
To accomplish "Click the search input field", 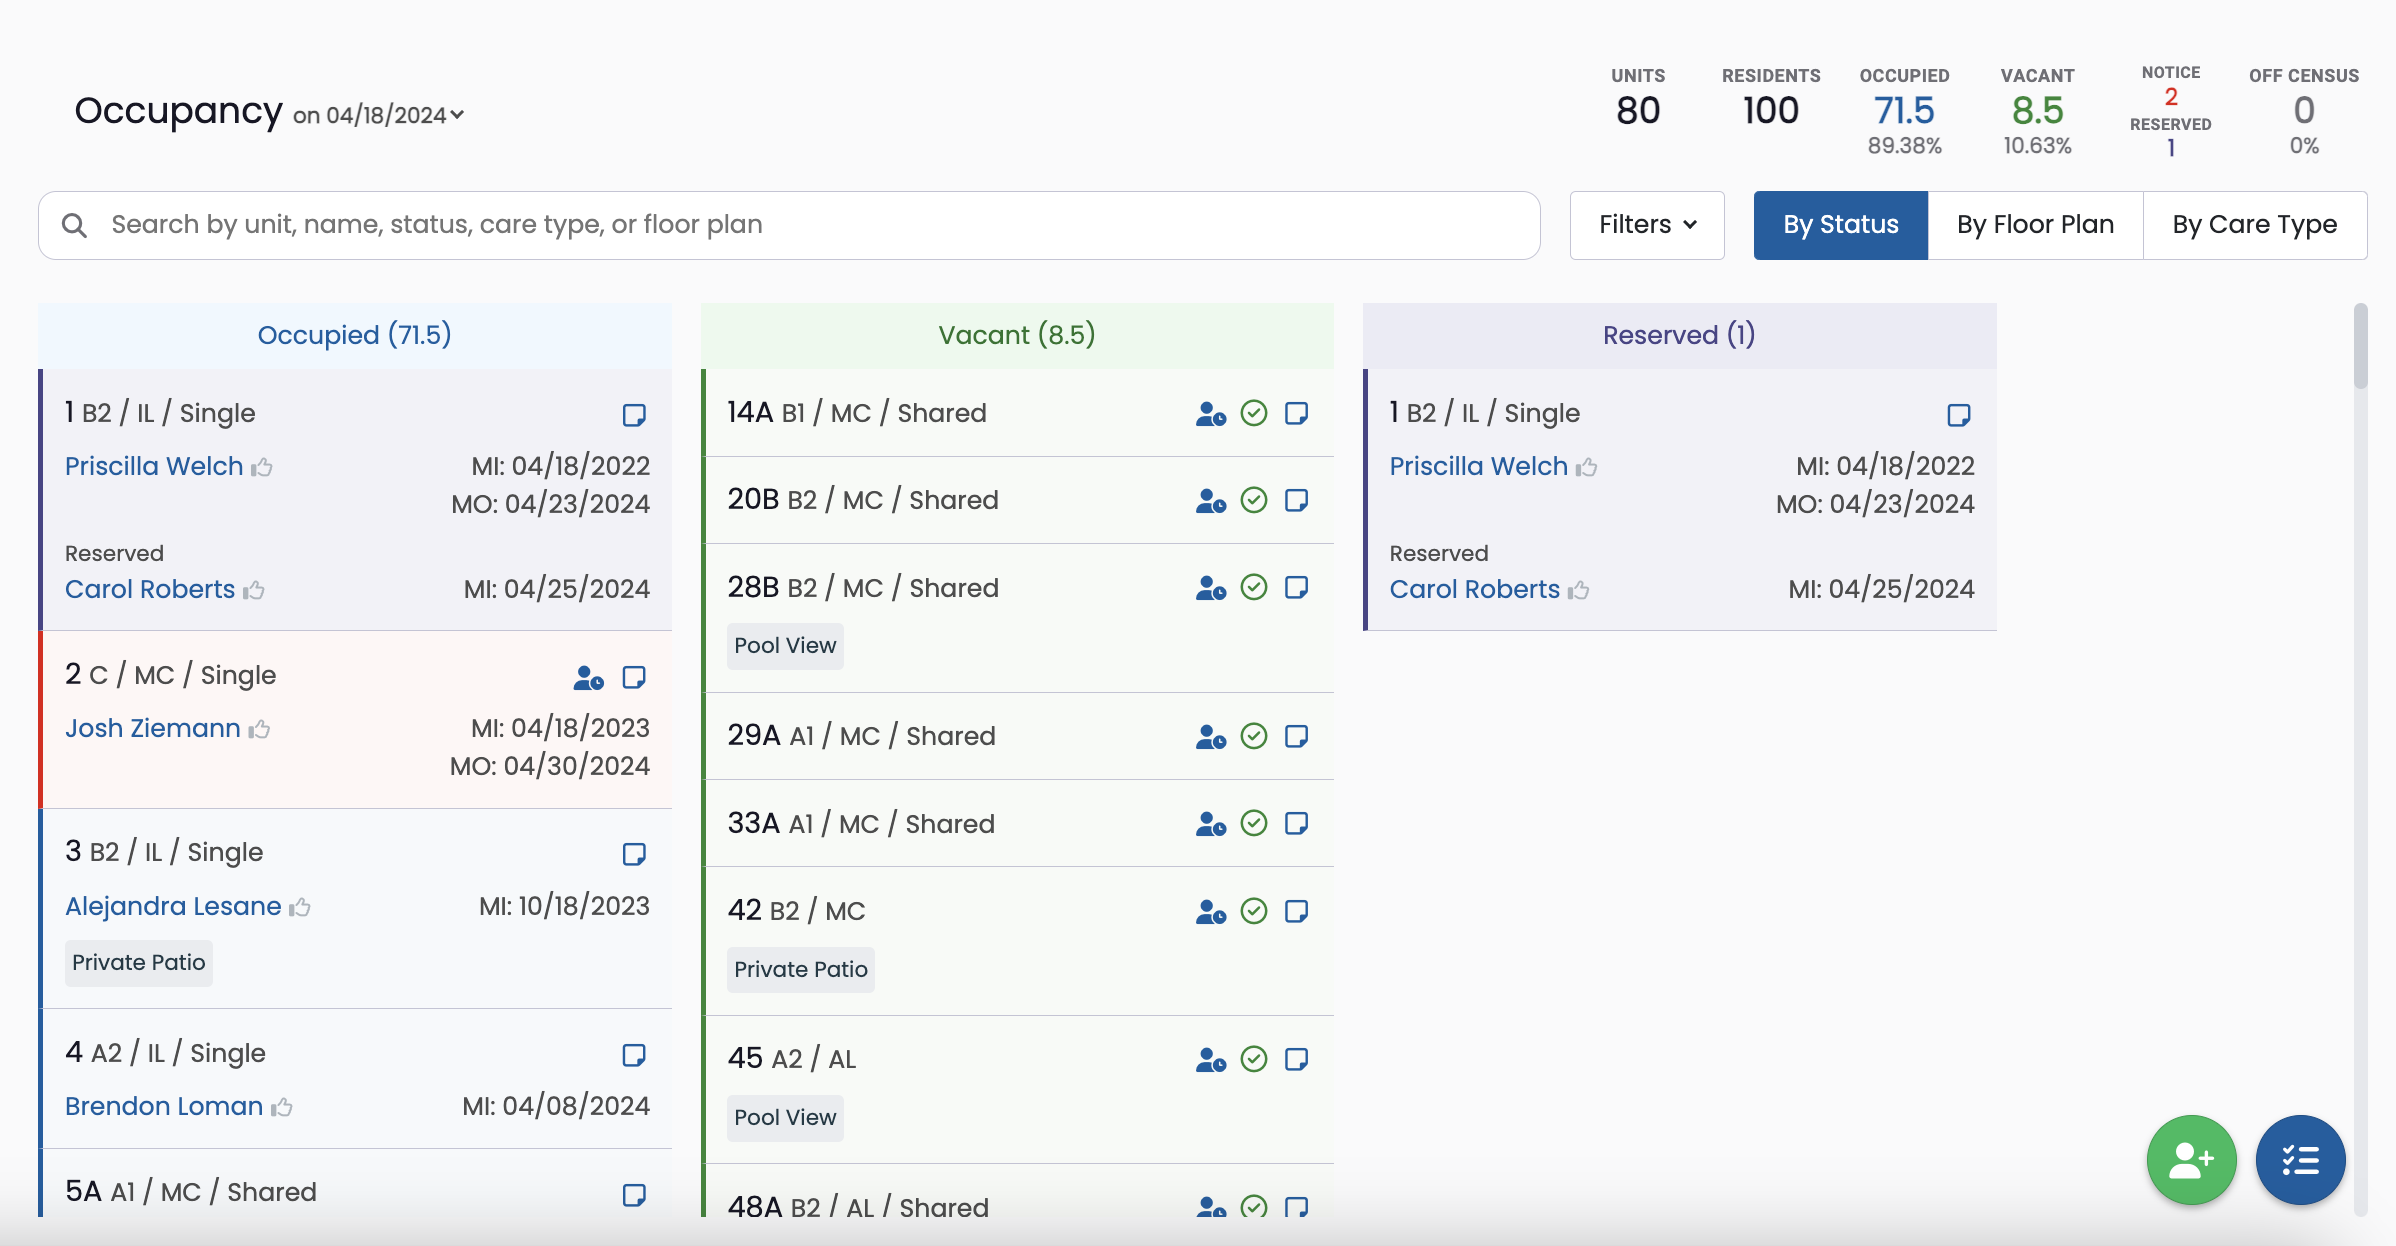I will [789, 225].
